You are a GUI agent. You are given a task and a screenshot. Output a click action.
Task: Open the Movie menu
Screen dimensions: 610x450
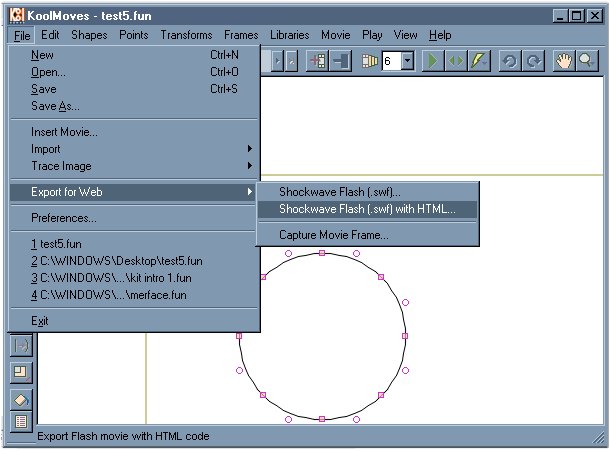(x=336, y=35)
